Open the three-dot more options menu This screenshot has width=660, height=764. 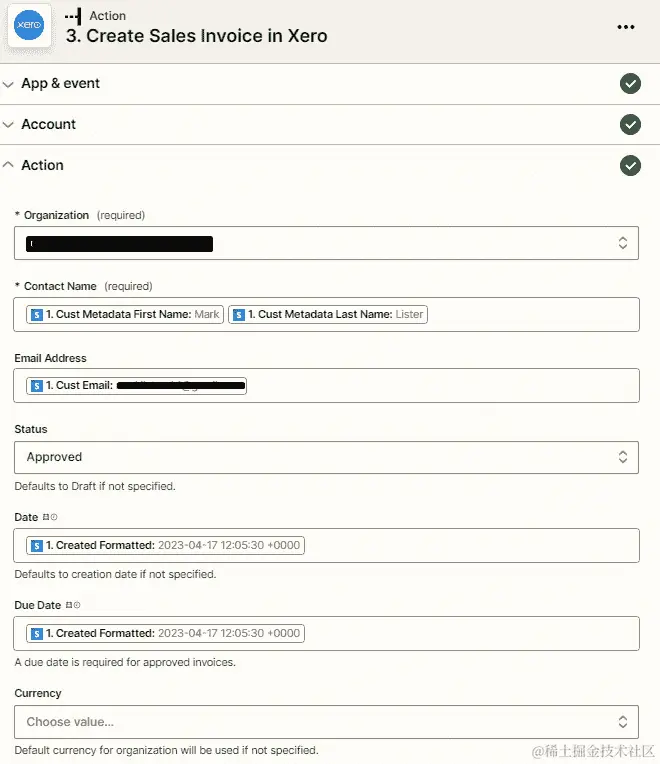pyautogui.click(x=625, y=27)
